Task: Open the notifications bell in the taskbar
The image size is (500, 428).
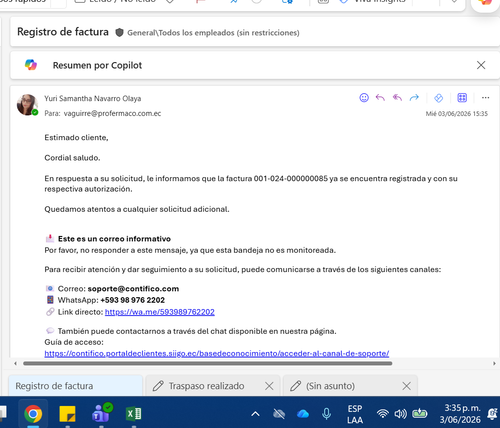Action: 492,414
